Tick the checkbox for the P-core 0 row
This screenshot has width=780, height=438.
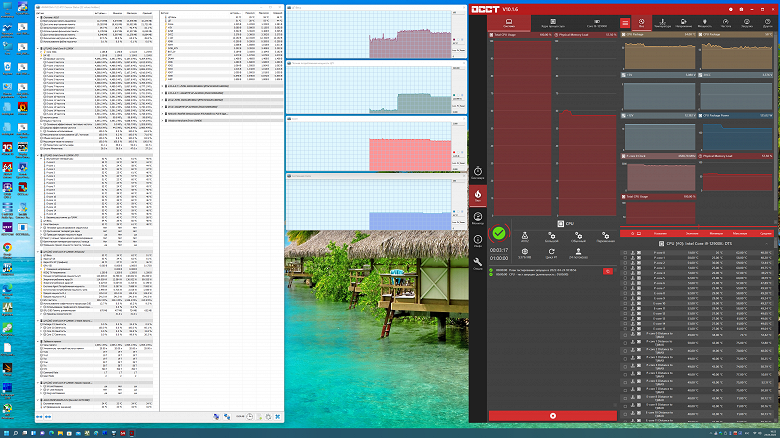[625, 253]
